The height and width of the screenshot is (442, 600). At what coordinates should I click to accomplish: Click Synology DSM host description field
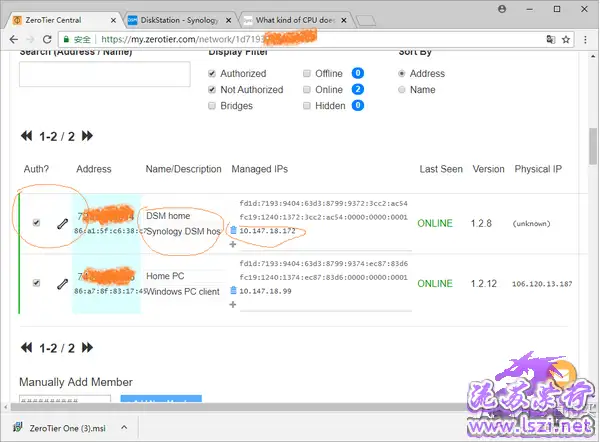point(183,232)
